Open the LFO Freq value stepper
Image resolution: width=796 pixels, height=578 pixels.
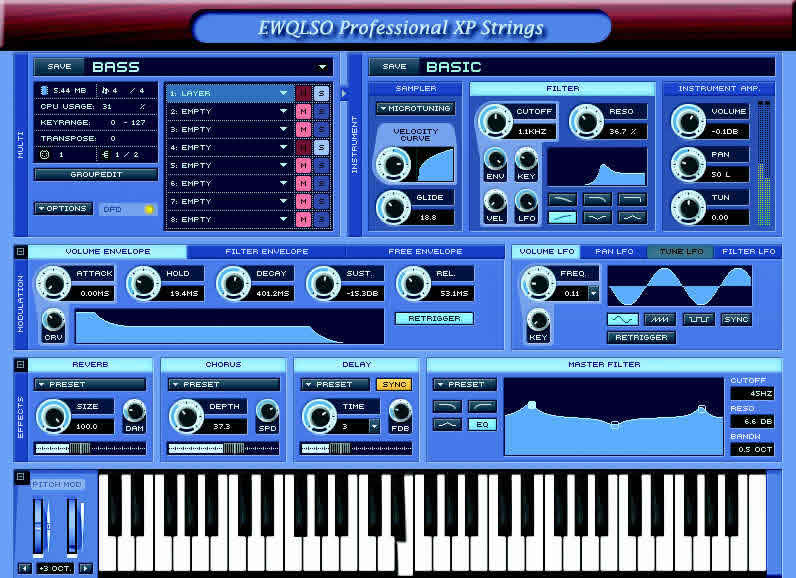[593, 293]
